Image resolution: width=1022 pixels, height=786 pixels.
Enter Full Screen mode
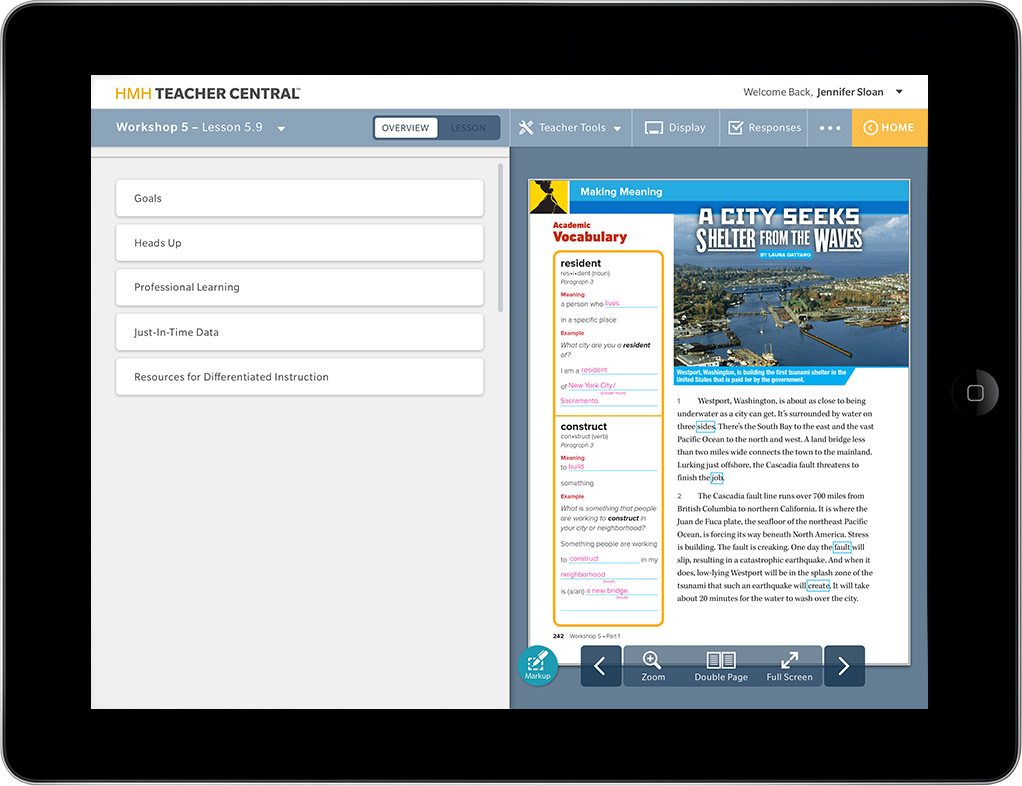(x=789, y=666)
